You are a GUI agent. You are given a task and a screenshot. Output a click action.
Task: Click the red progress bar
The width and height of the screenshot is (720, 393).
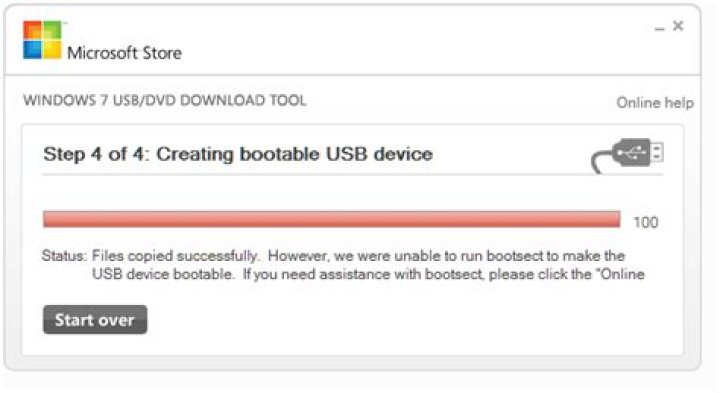click(x=332, y=219)
